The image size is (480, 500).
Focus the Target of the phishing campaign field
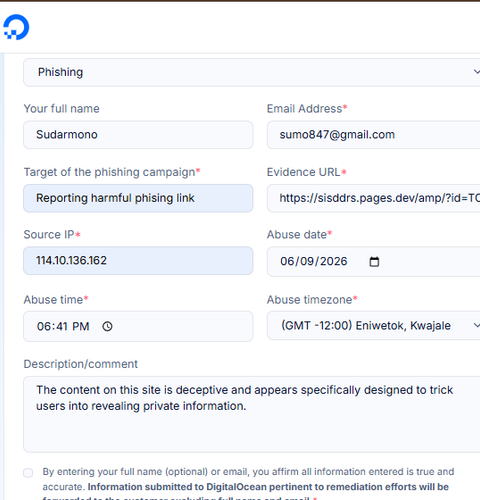(138, 198)
